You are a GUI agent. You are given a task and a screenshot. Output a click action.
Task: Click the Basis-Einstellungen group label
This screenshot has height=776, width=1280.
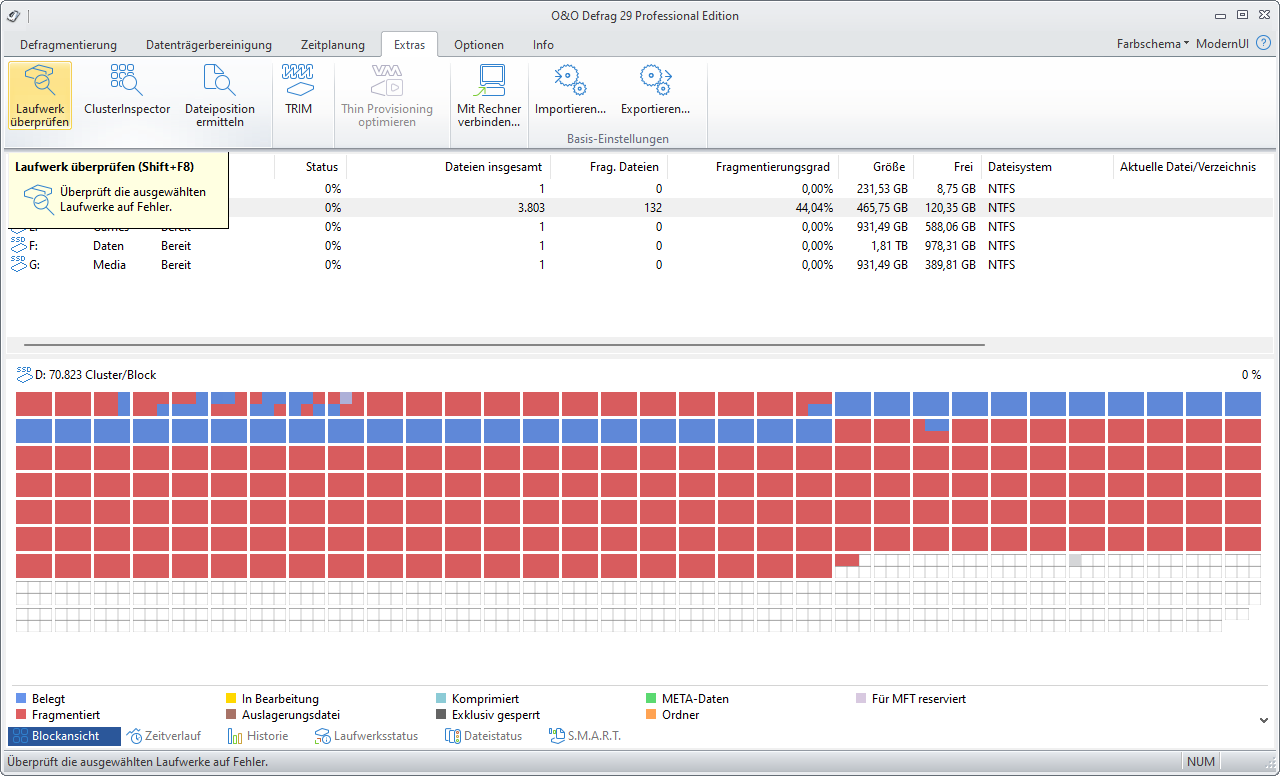coord(617,139)
